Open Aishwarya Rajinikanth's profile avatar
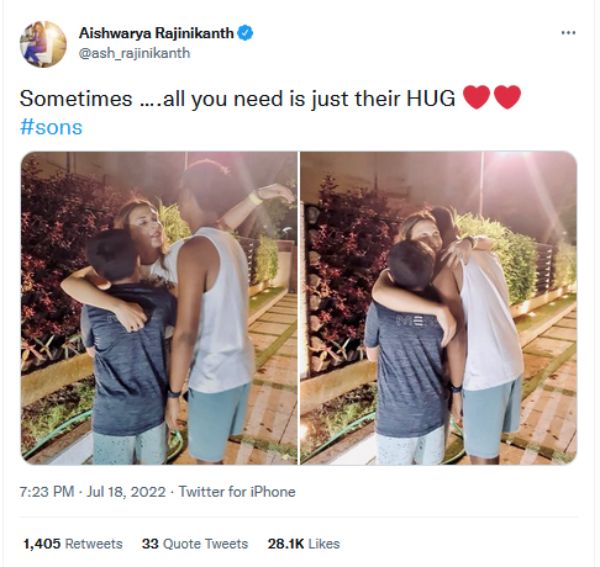This screenshot has width=600, height=567. pos(43,44)
